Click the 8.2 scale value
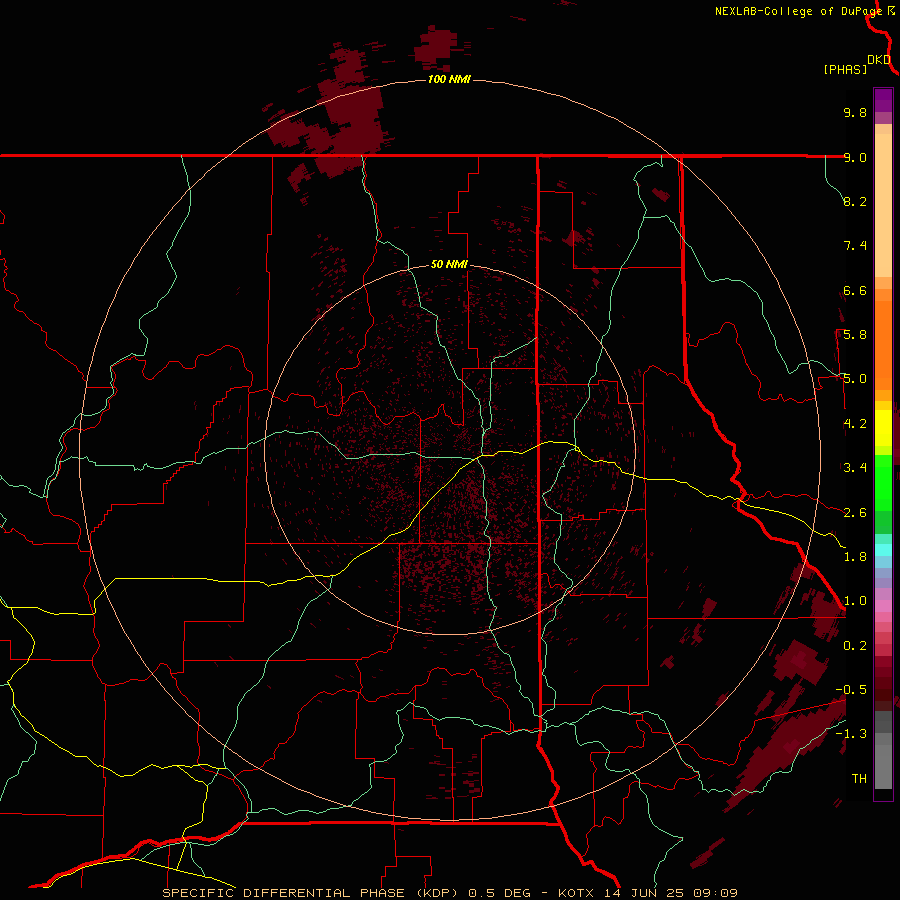Screen dimensions: 900x900 (x=855, y=201)
